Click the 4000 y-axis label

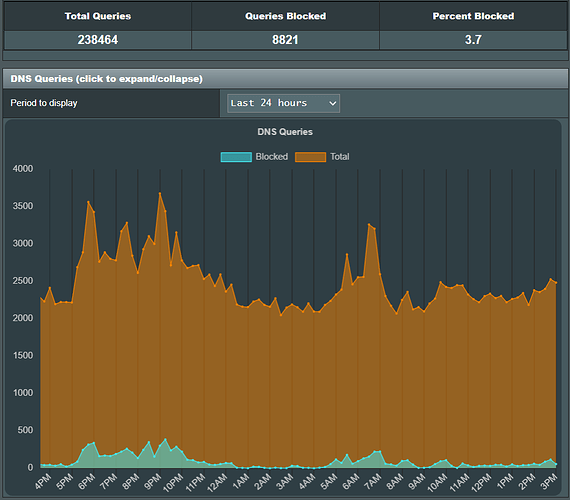23,169
